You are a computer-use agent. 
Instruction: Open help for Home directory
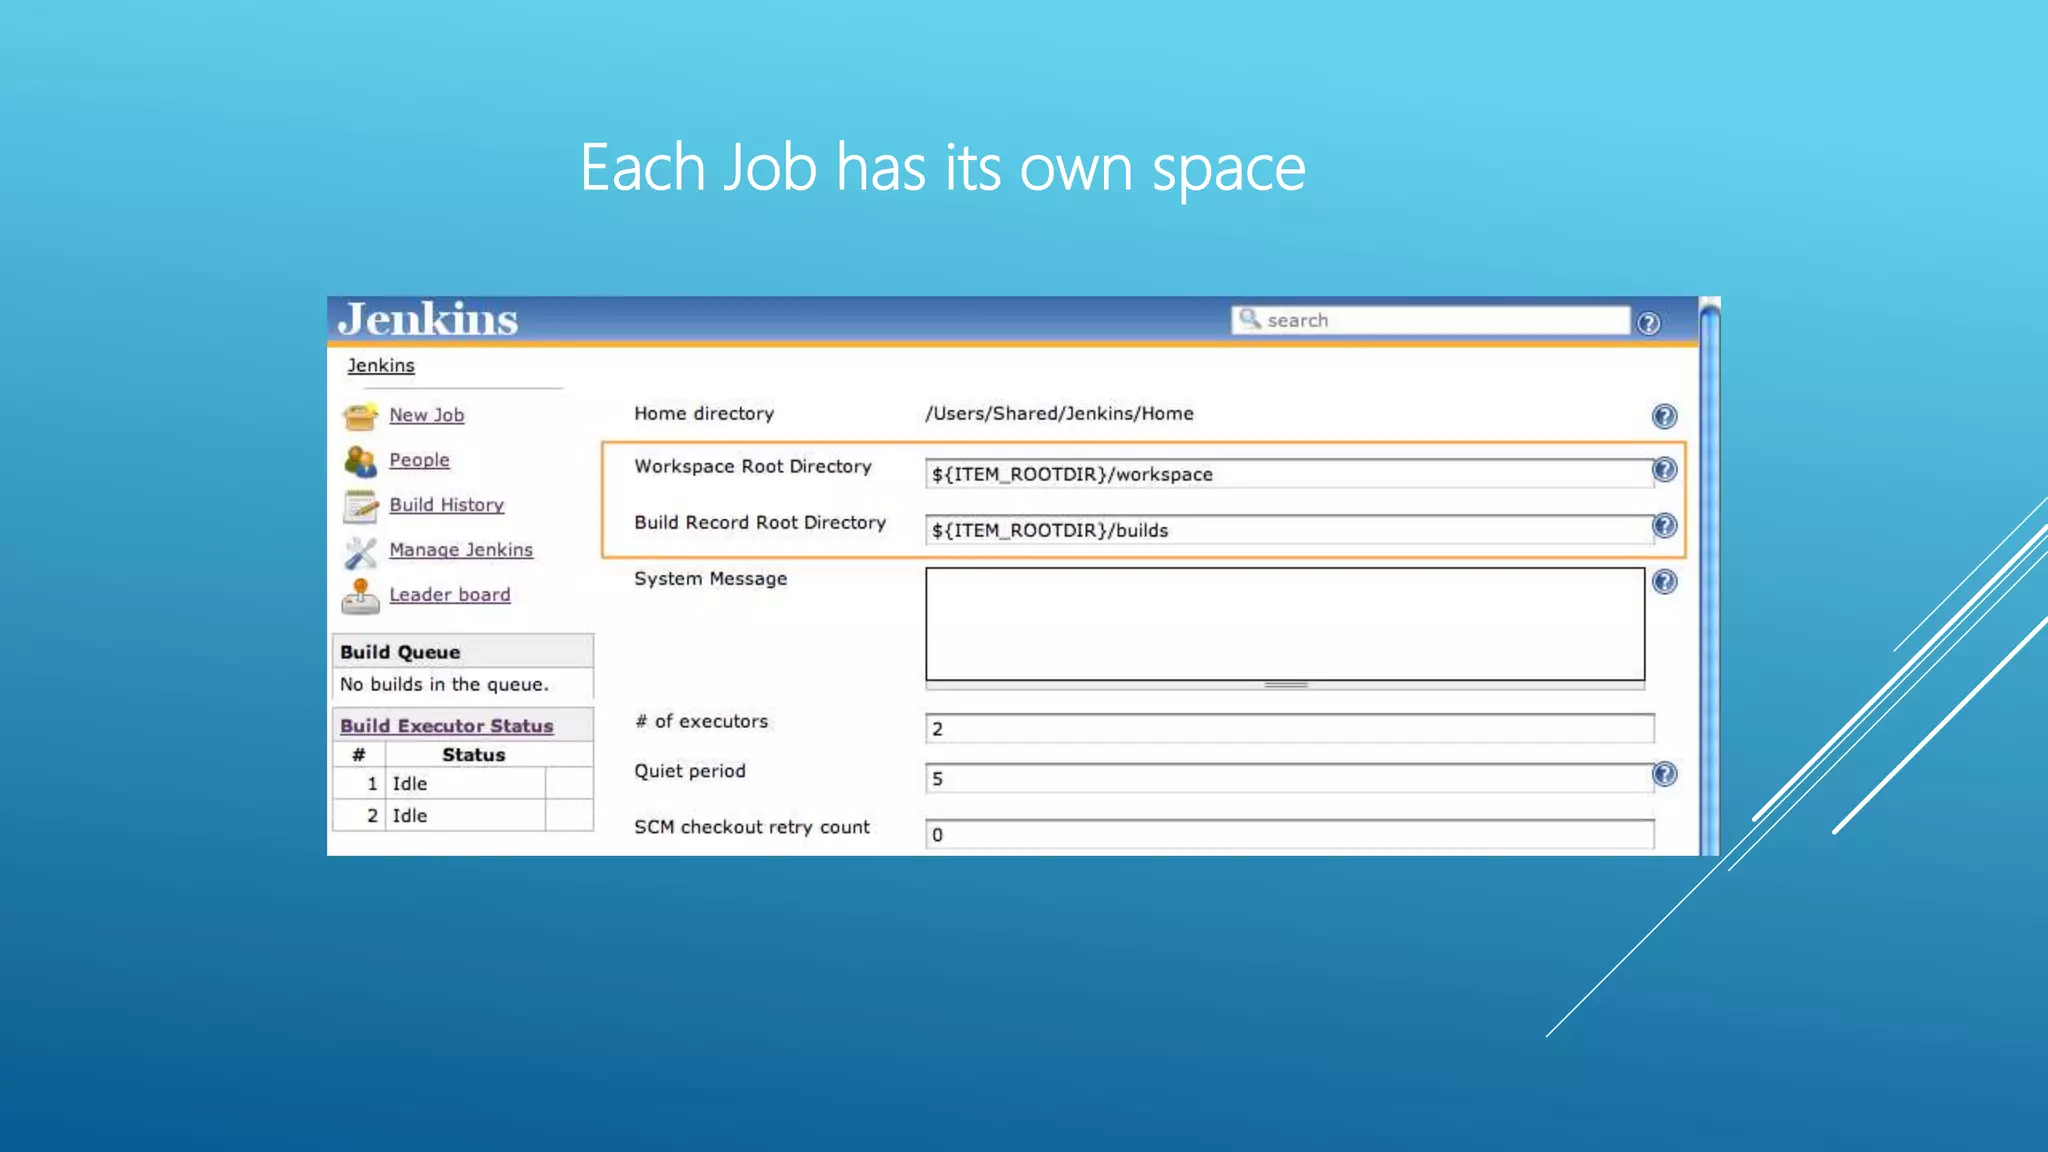pos(1664,416)
